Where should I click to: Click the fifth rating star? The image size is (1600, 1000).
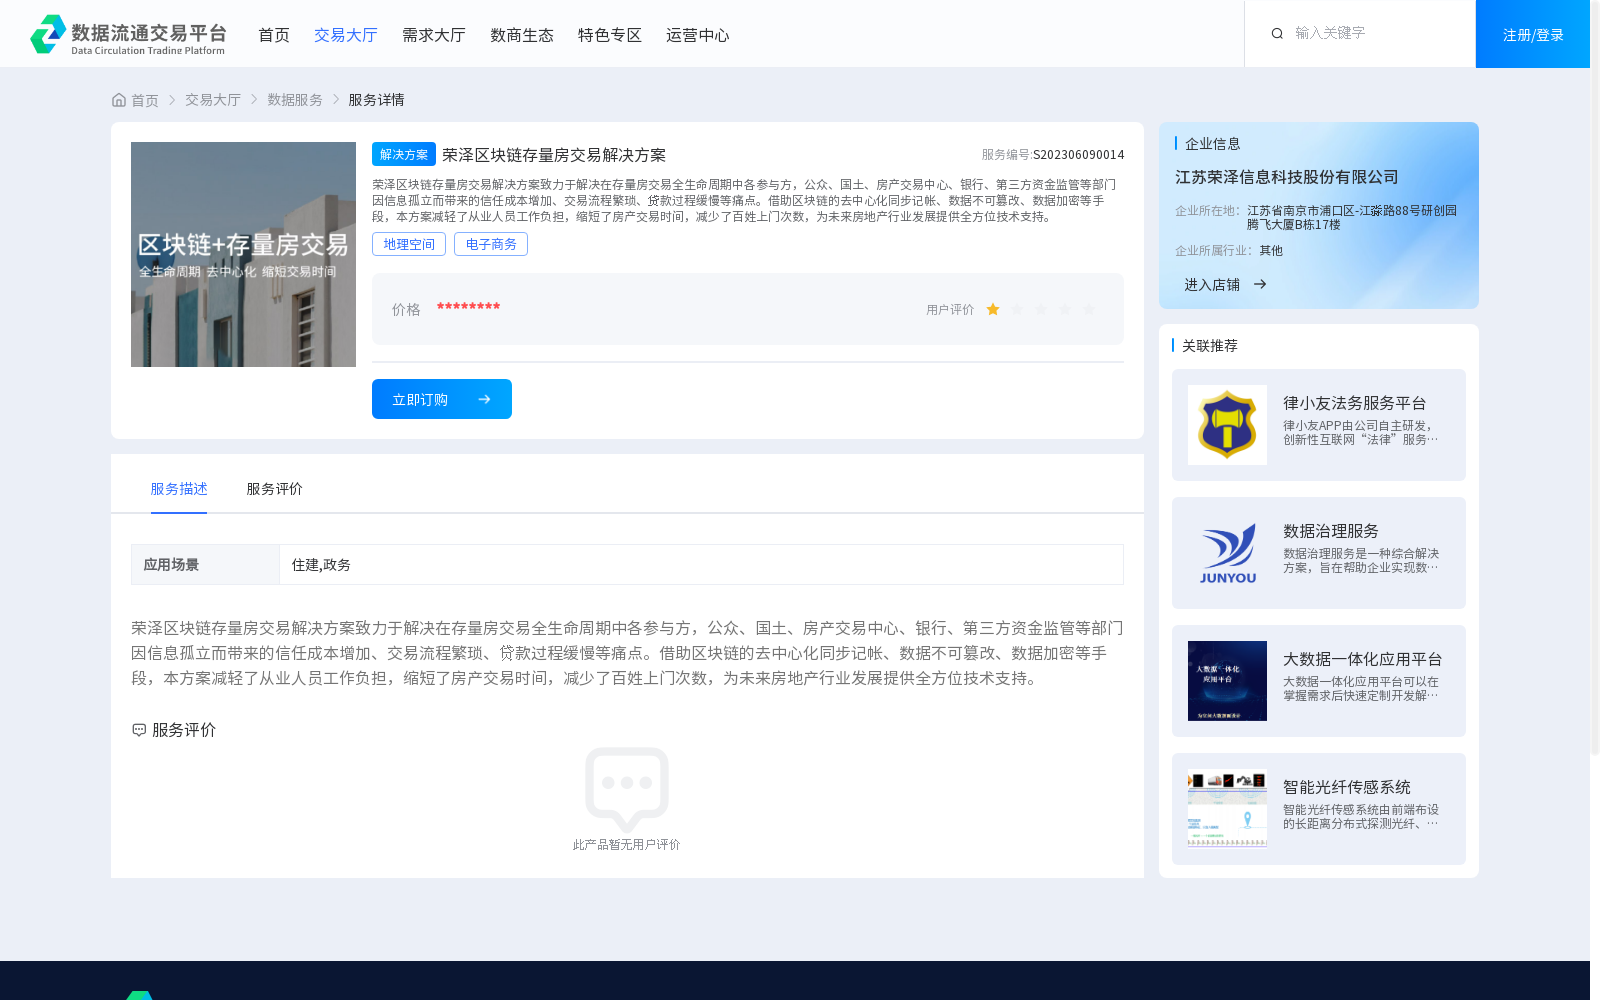[1089, 310]
